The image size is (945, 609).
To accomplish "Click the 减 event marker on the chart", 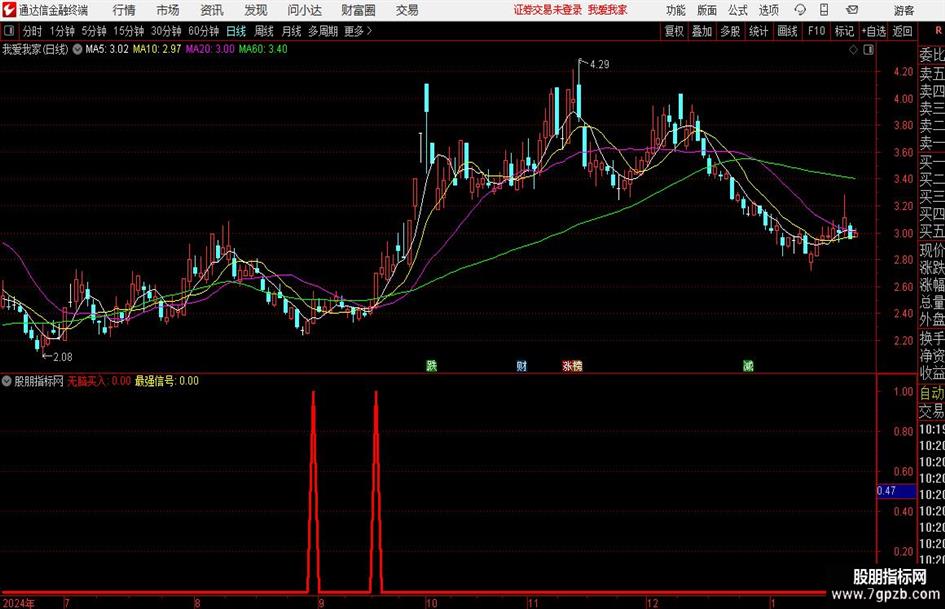I will click(x=748, y=365).
